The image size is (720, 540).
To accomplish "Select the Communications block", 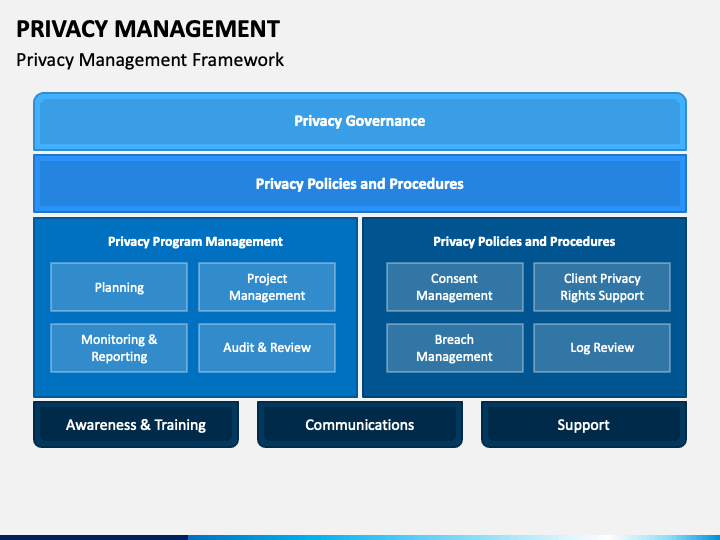I will point(360,424).
